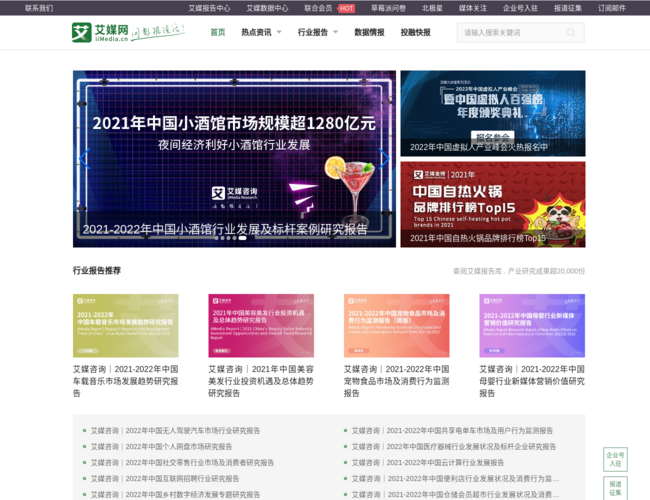Select the active carousel indicator dot
Screen dimensions: 650x500
click(x=242, y=238)
